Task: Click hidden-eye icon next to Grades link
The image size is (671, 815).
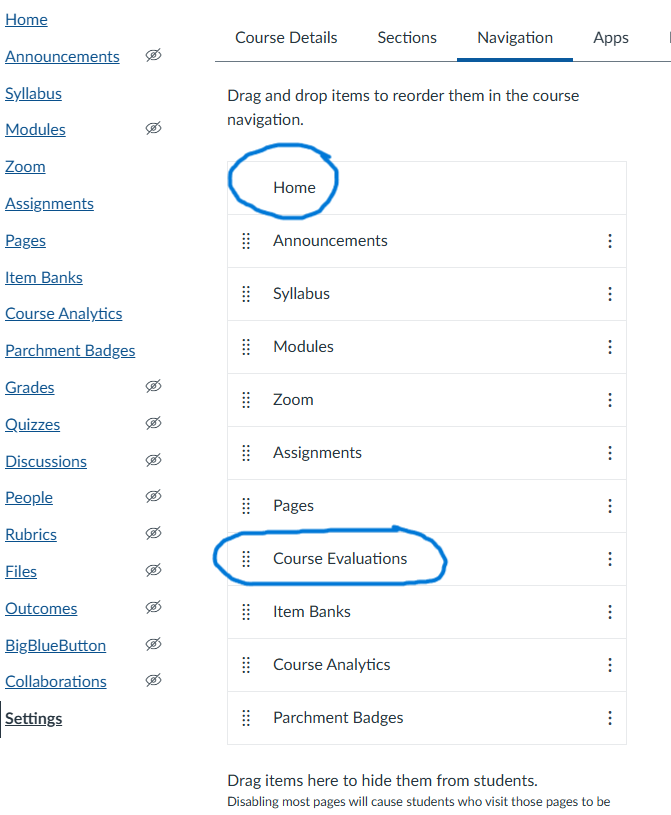Action: point(153,387)
